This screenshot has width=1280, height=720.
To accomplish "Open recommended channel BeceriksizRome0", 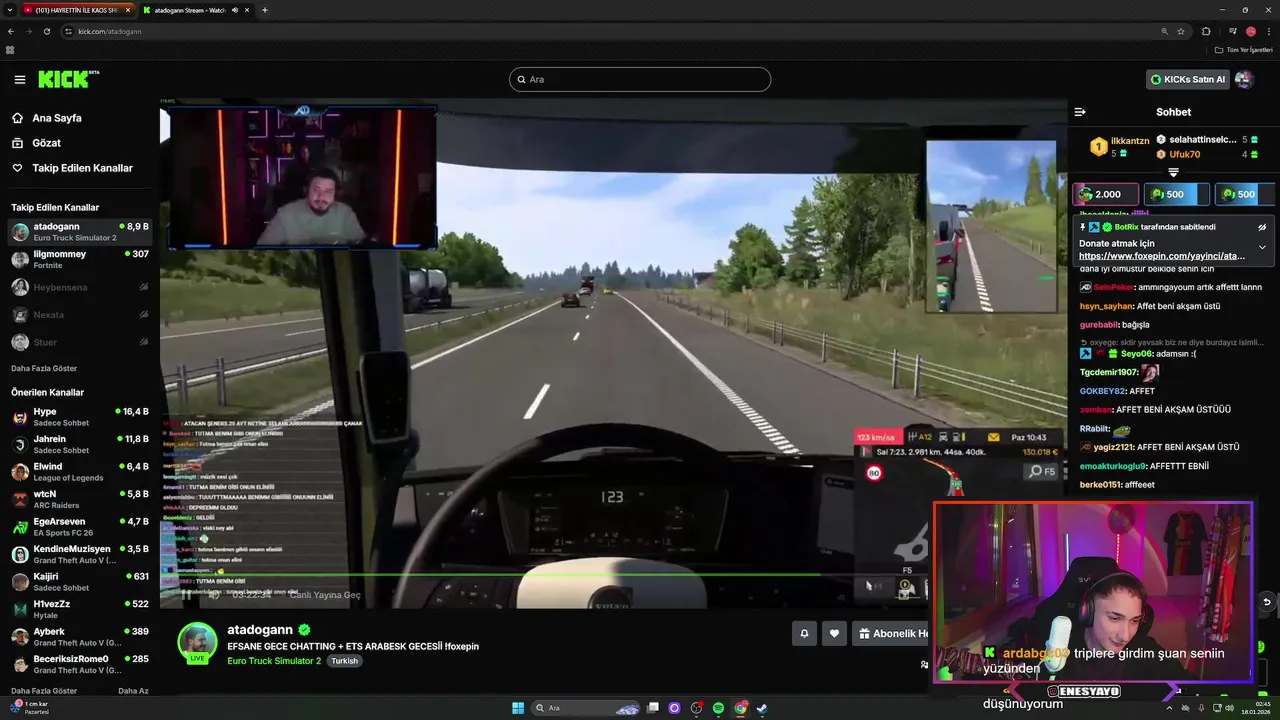I will [80, 664].
